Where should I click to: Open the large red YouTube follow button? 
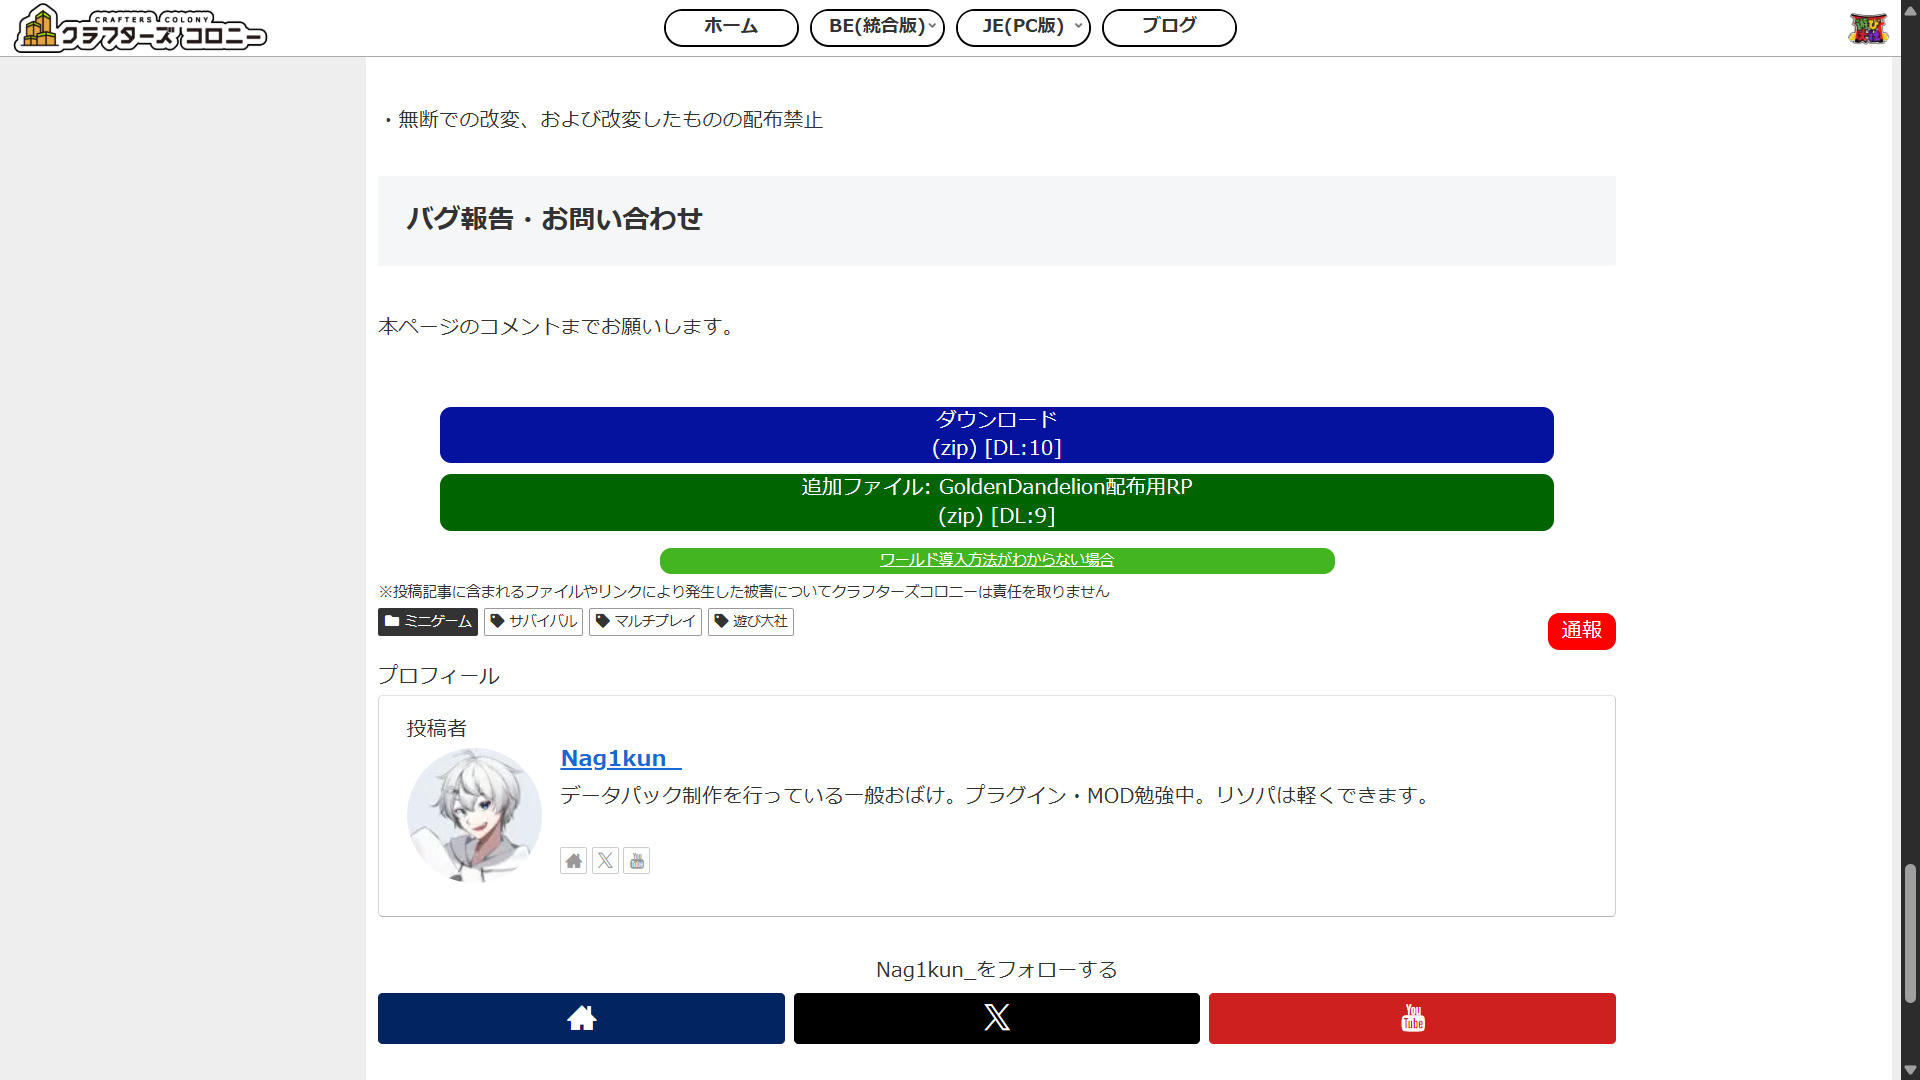tap(1412, 1018)
